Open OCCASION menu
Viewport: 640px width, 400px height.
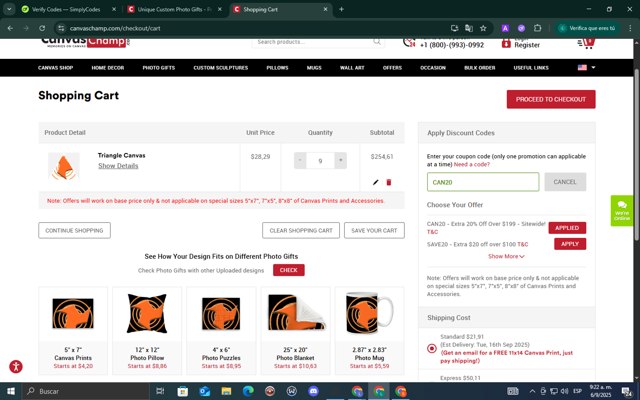pyautogui.click(x=433, y=68)
